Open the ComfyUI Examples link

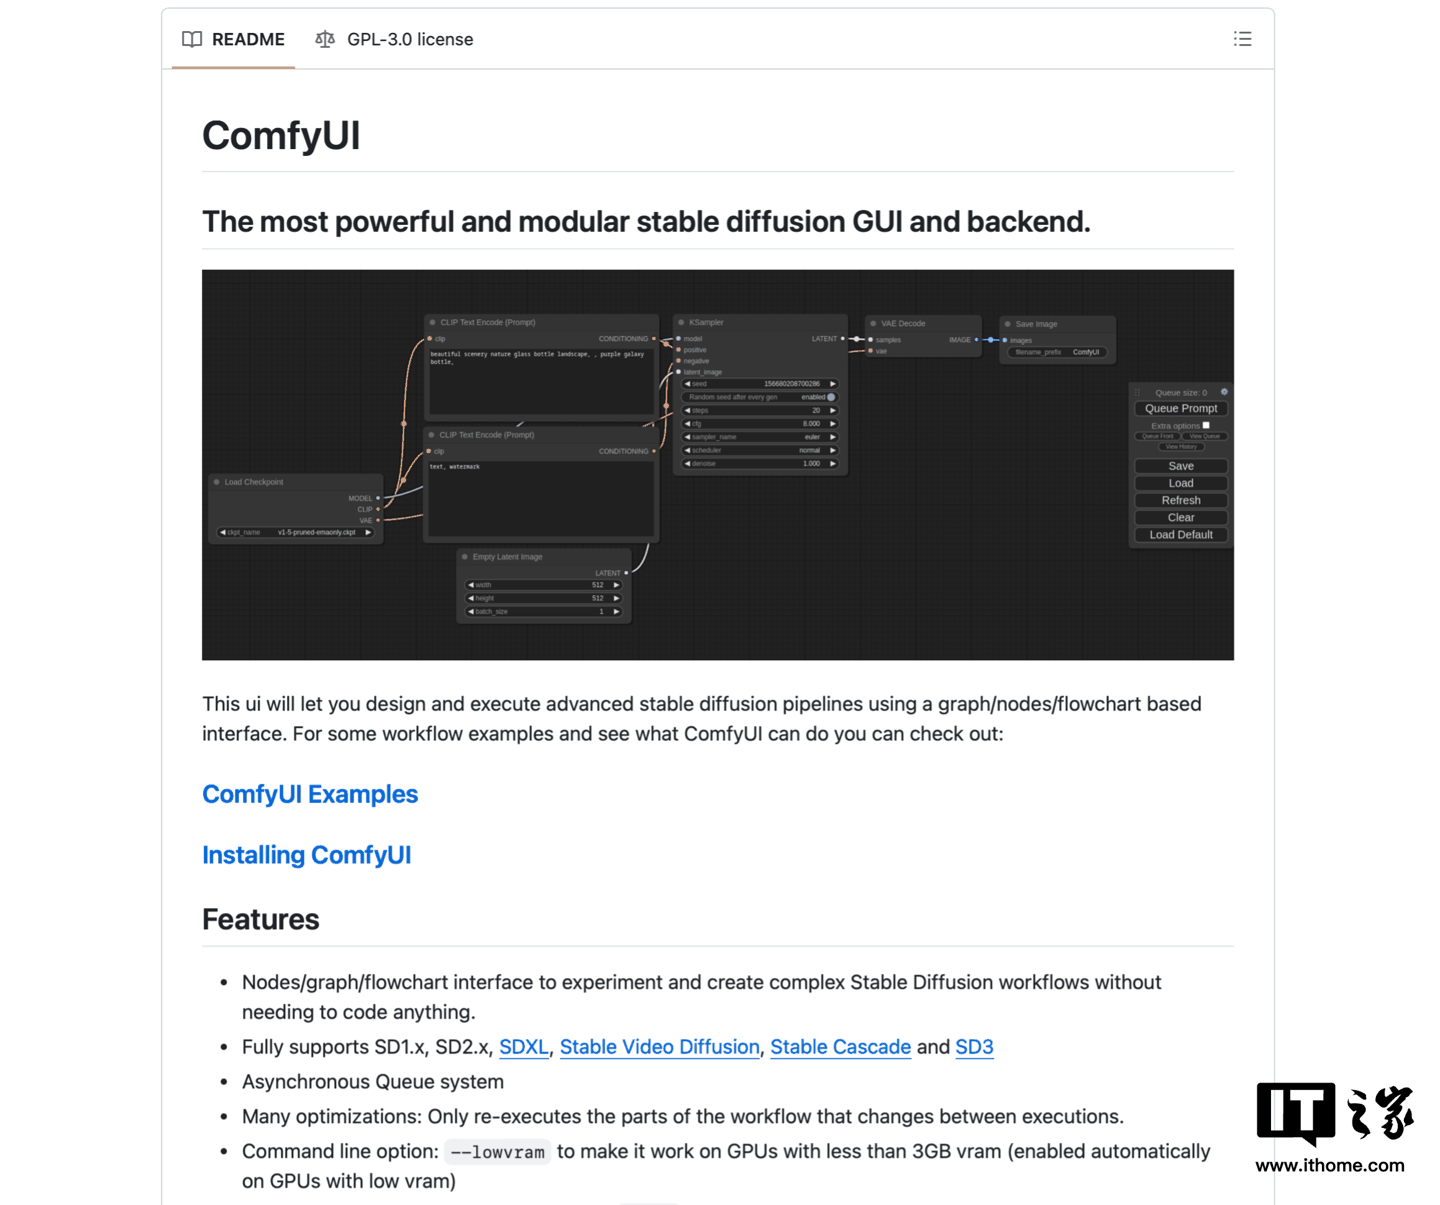coord(310,794)
